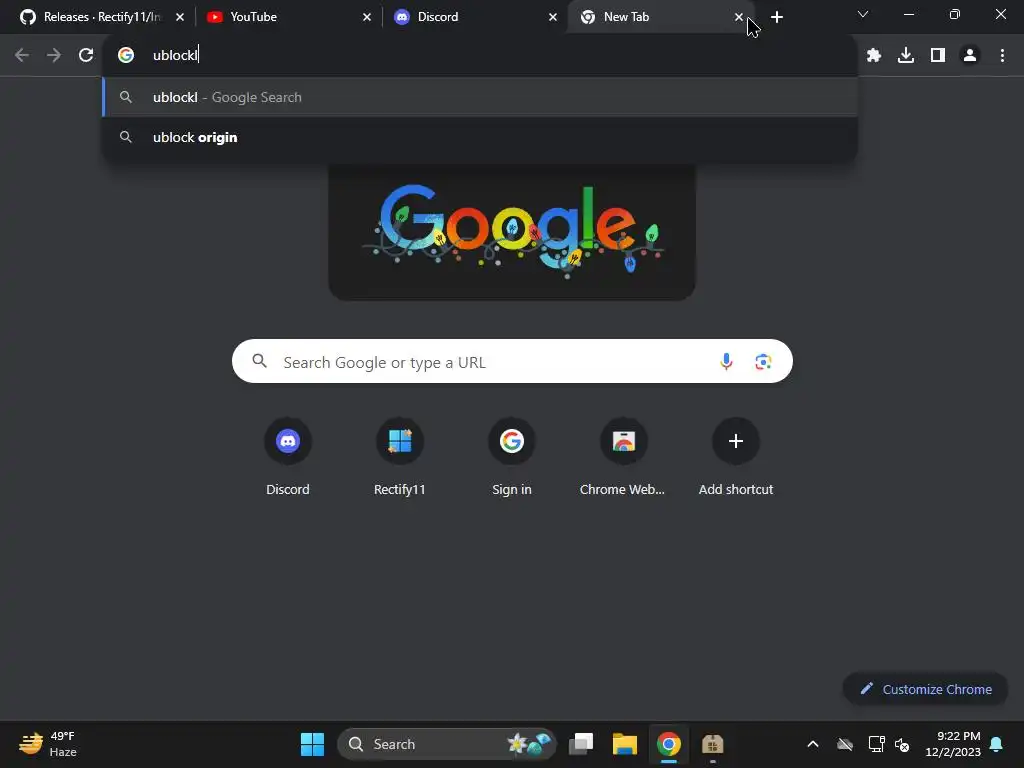
Task: Reload the current page
Action: coord(86,56)
